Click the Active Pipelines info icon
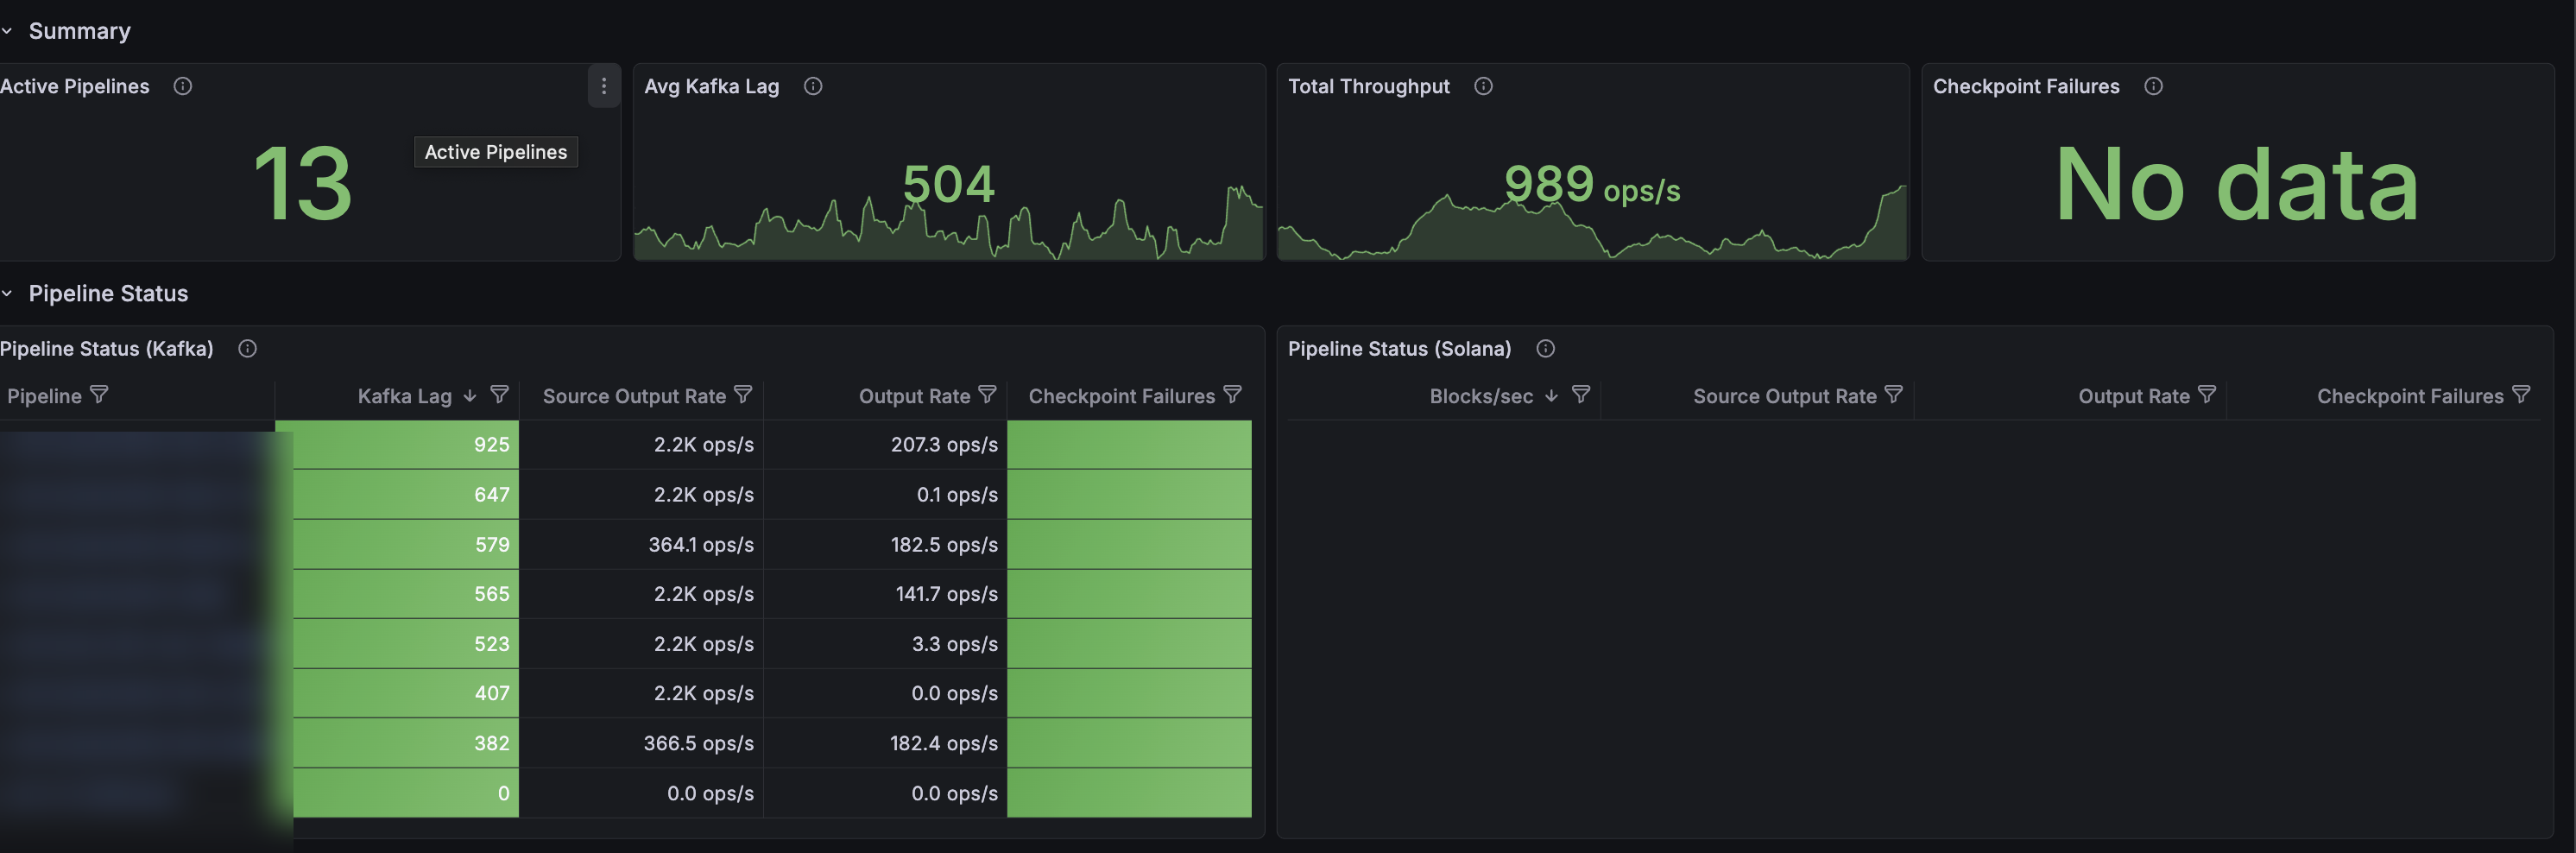This screenshot has height=853, width=2576. point(182,86)
